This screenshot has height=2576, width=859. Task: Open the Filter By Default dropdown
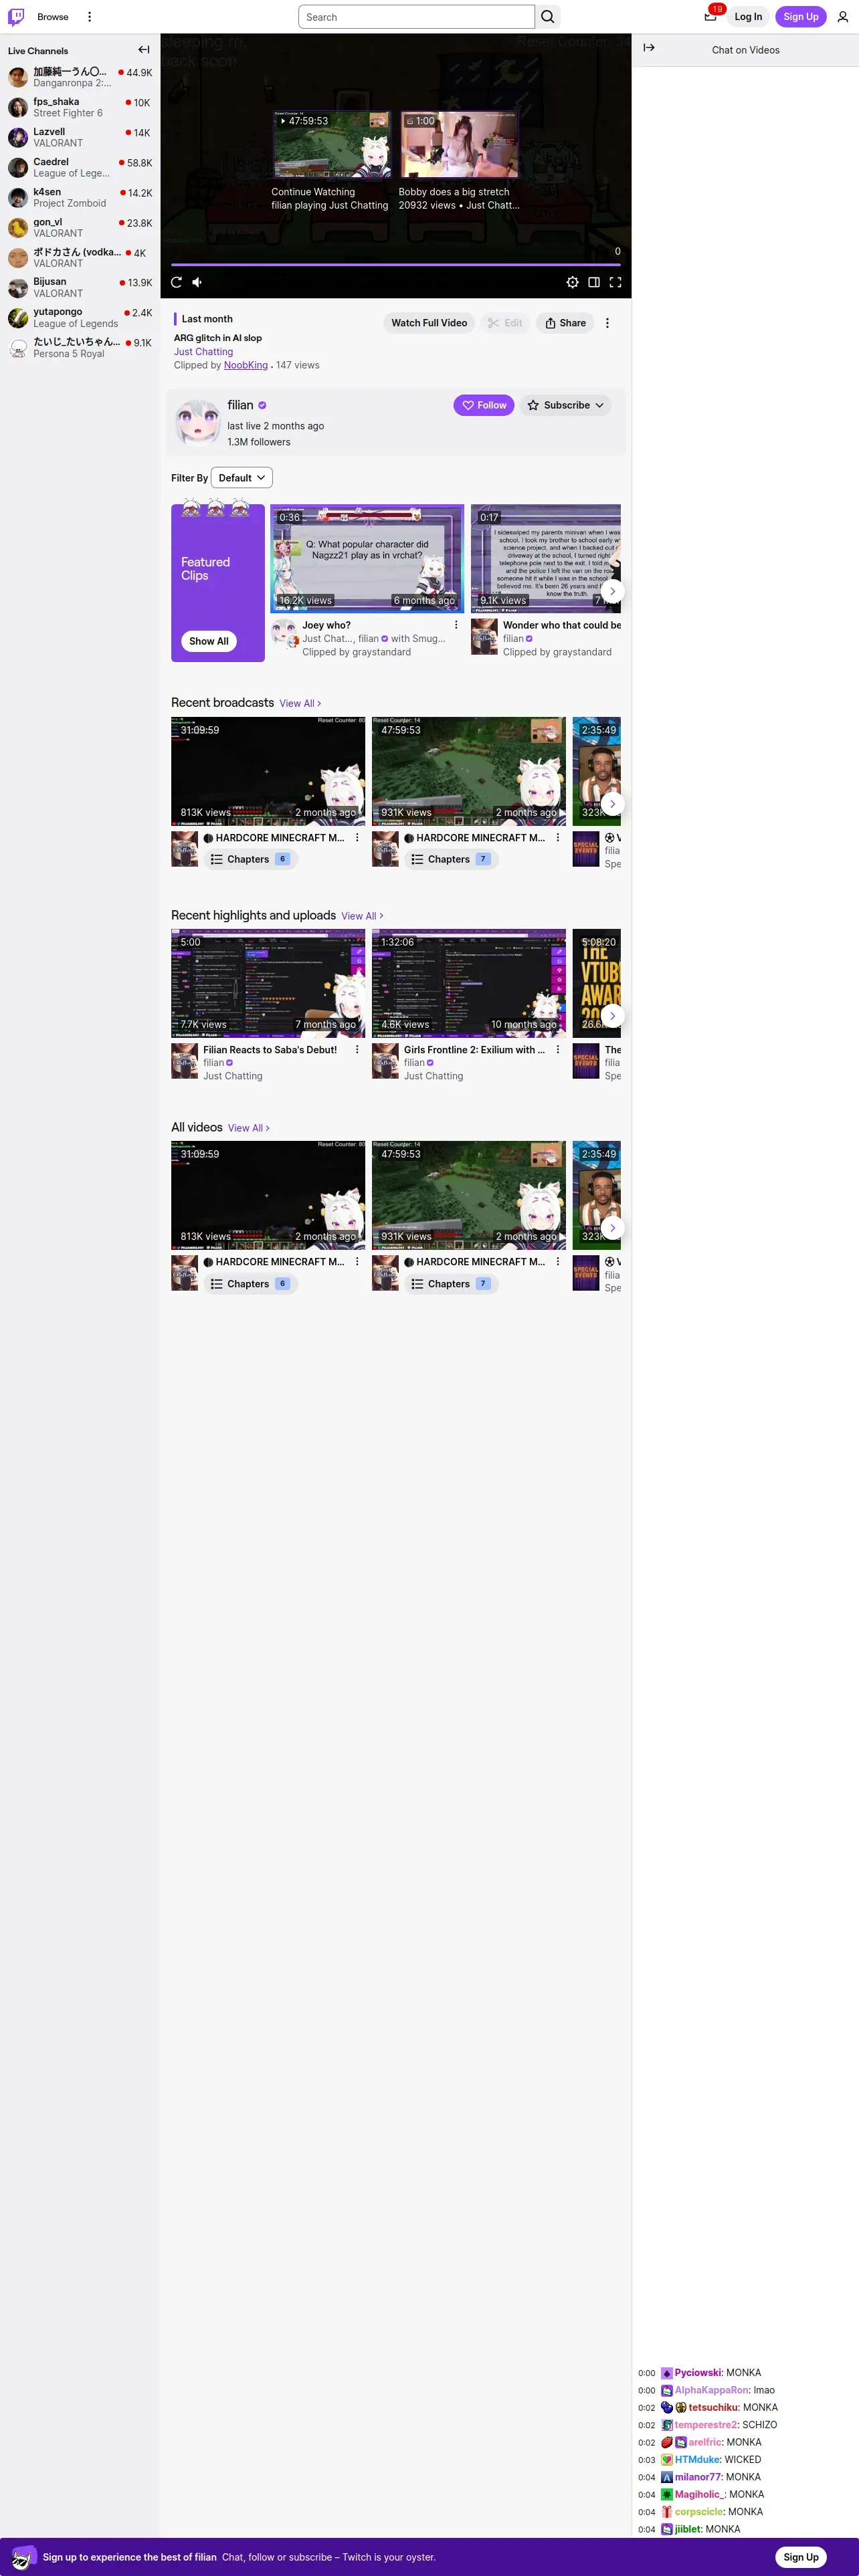pyautogui.click(x=242, y=478)
